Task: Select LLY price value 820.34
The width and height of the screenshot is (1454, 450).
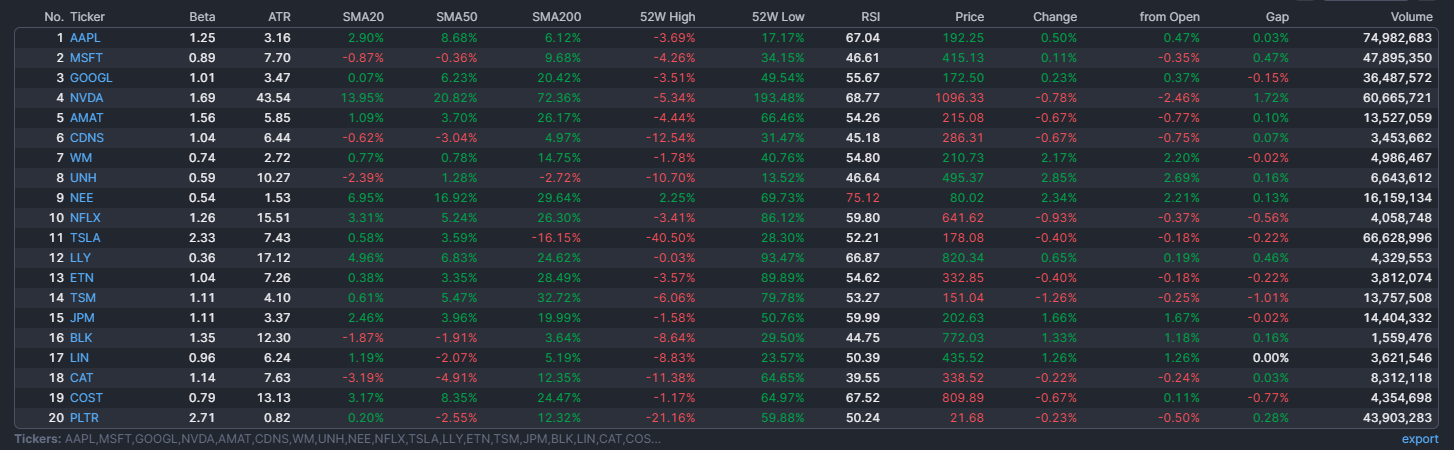Action: 964,257
